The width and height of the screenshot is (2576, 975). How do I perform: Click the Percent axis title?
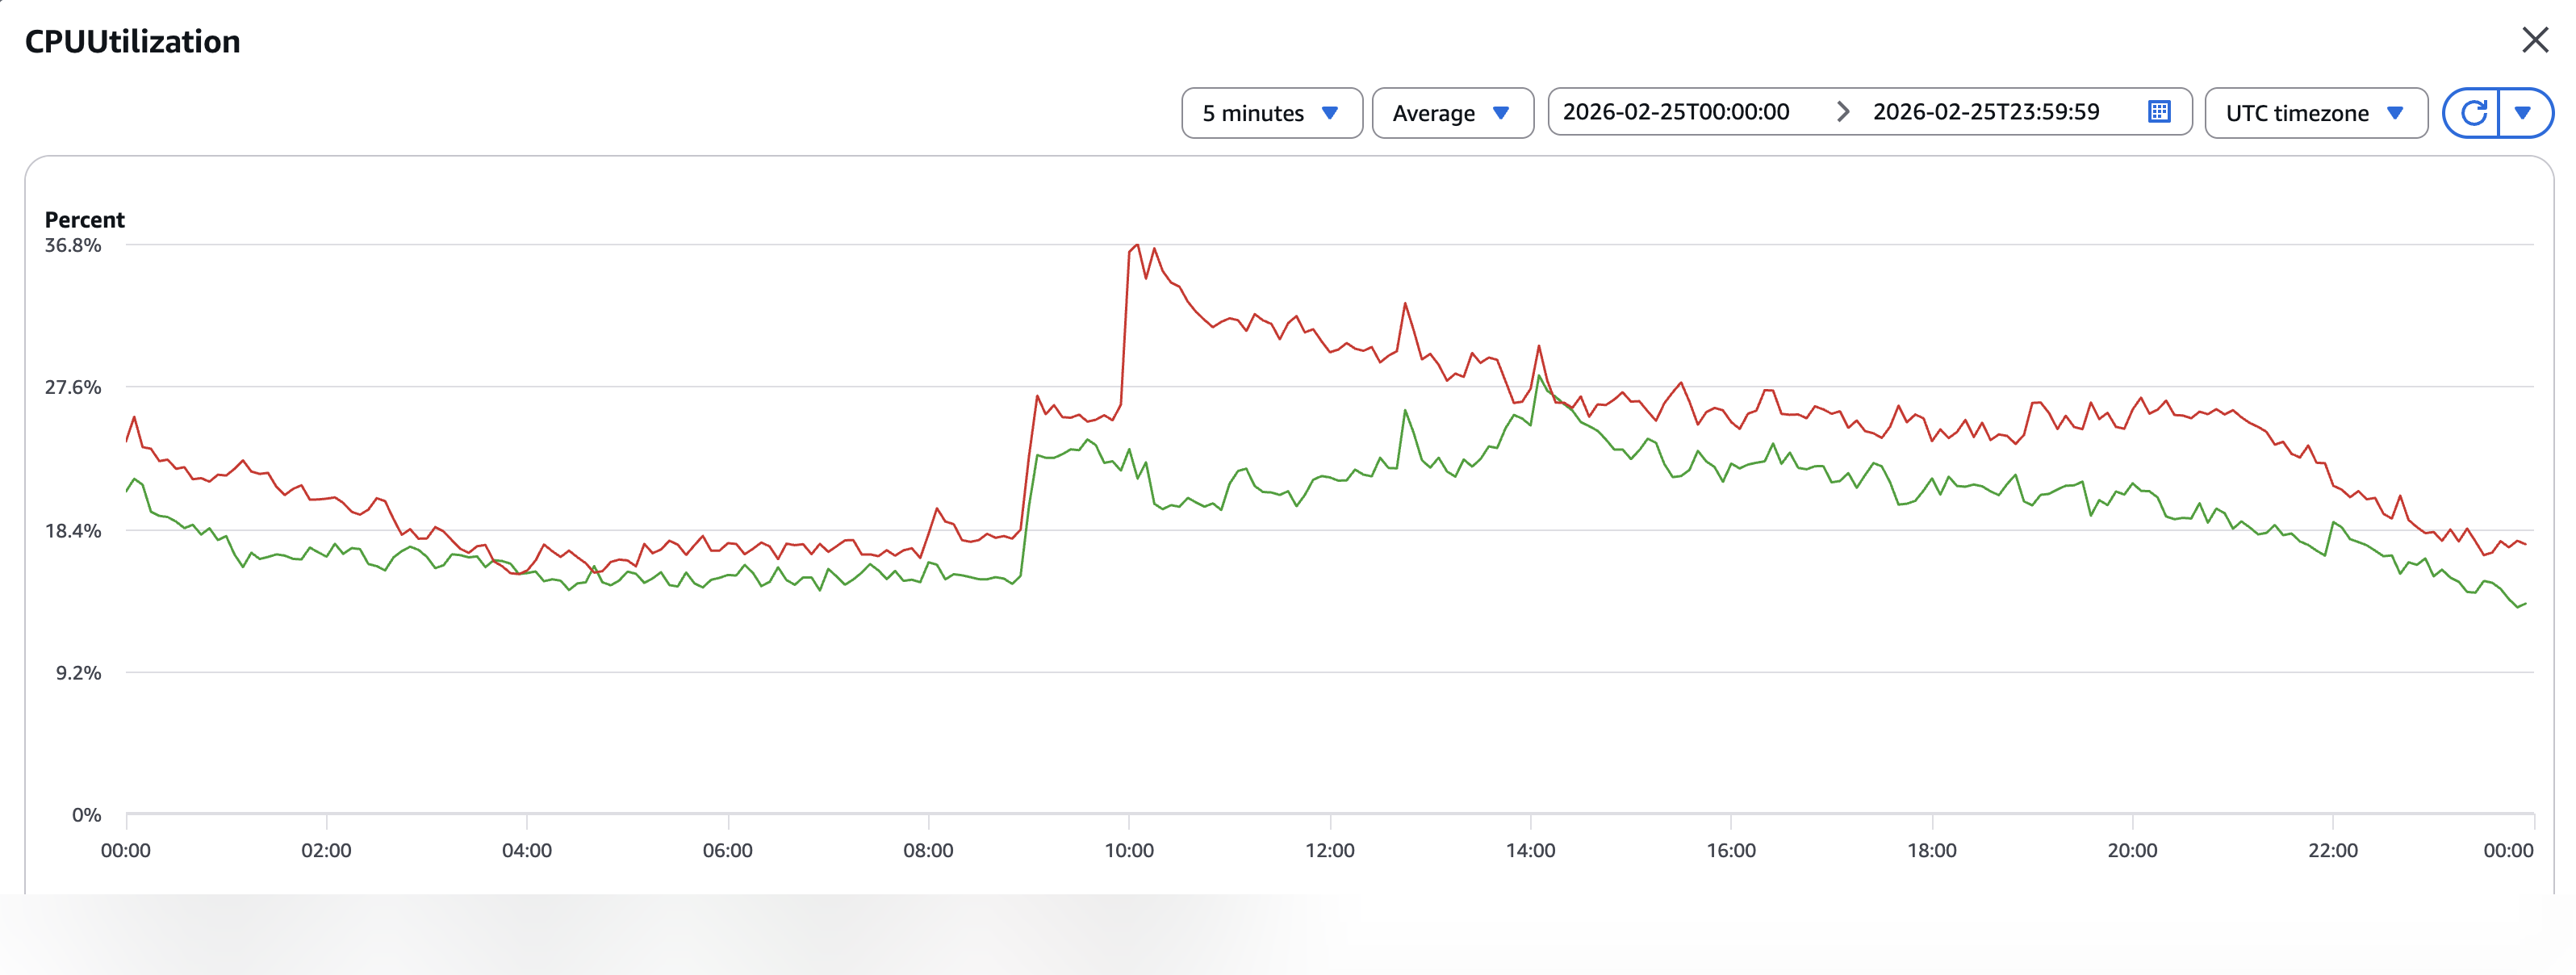pyautogui.click(x=84, y=220)
